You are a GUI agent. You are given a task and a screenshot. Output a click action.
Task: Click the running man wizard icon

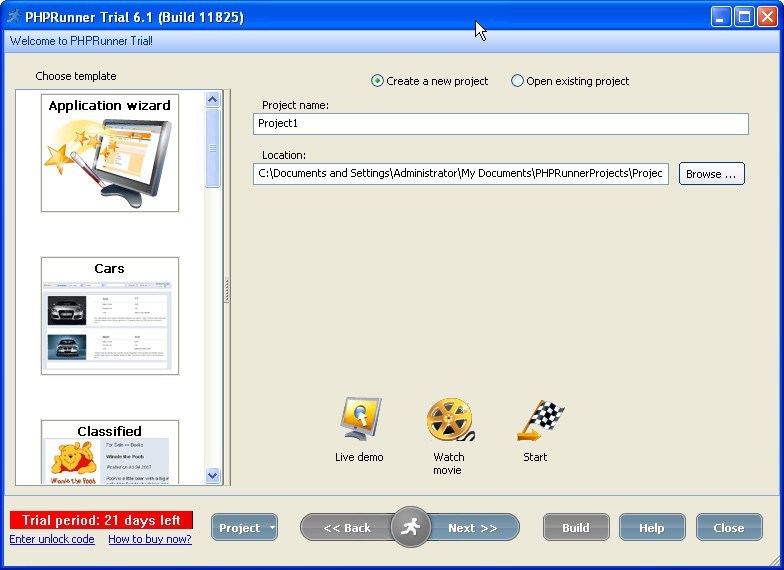(x=410, y=527)
